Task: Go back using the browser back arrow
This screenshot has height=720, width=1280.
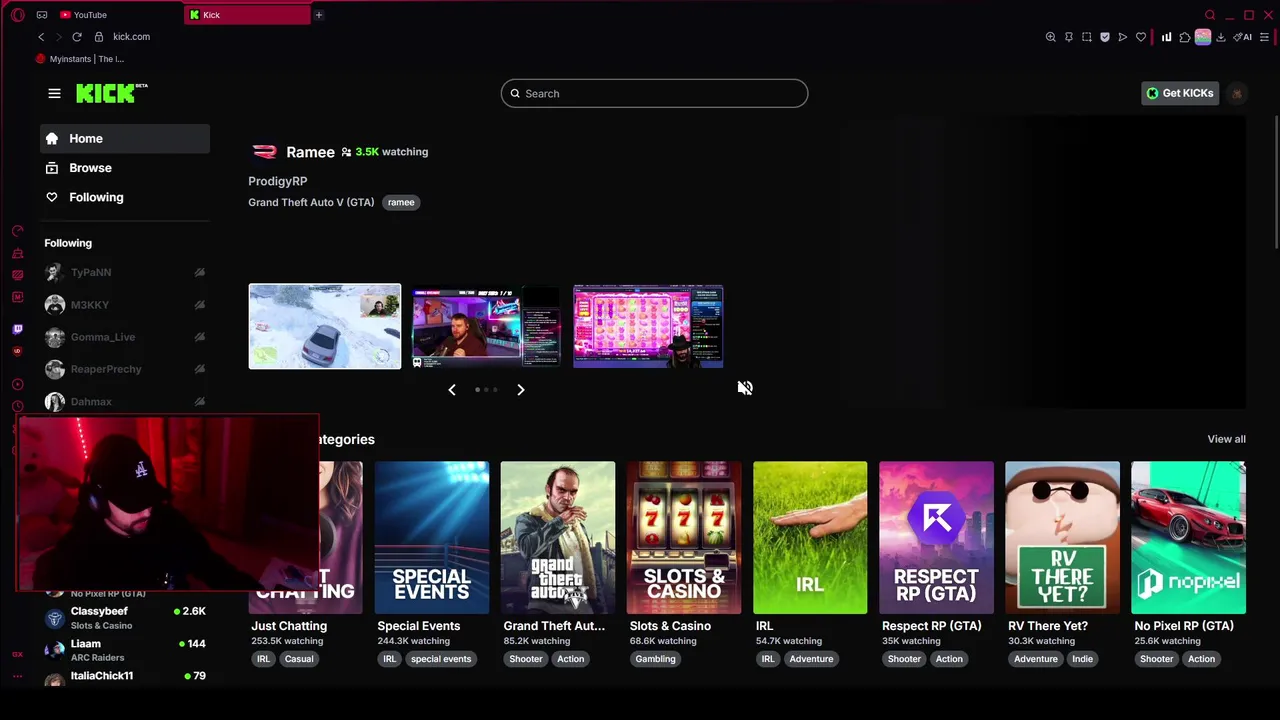Action: click(x=41, y=37)
